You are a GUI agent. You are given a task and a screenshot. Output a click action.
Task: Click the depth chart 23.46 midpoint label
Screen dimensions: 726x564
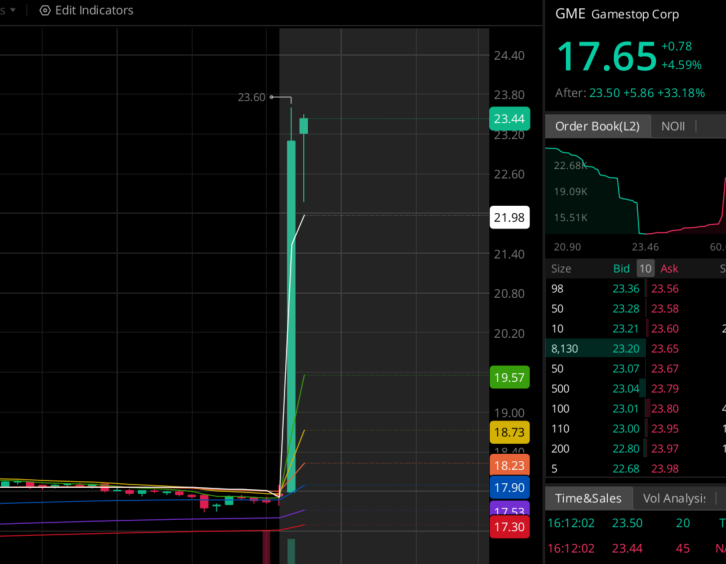tap(645, 247)
